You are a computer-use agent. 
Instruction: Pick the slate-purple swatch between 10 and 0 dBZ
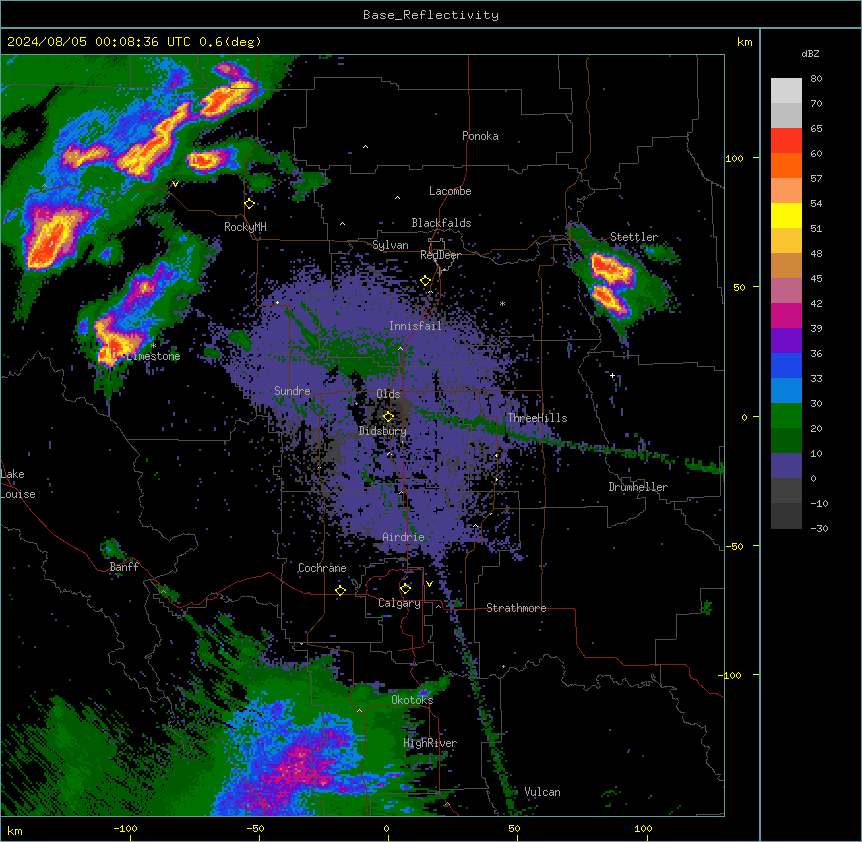click(786, 466)
